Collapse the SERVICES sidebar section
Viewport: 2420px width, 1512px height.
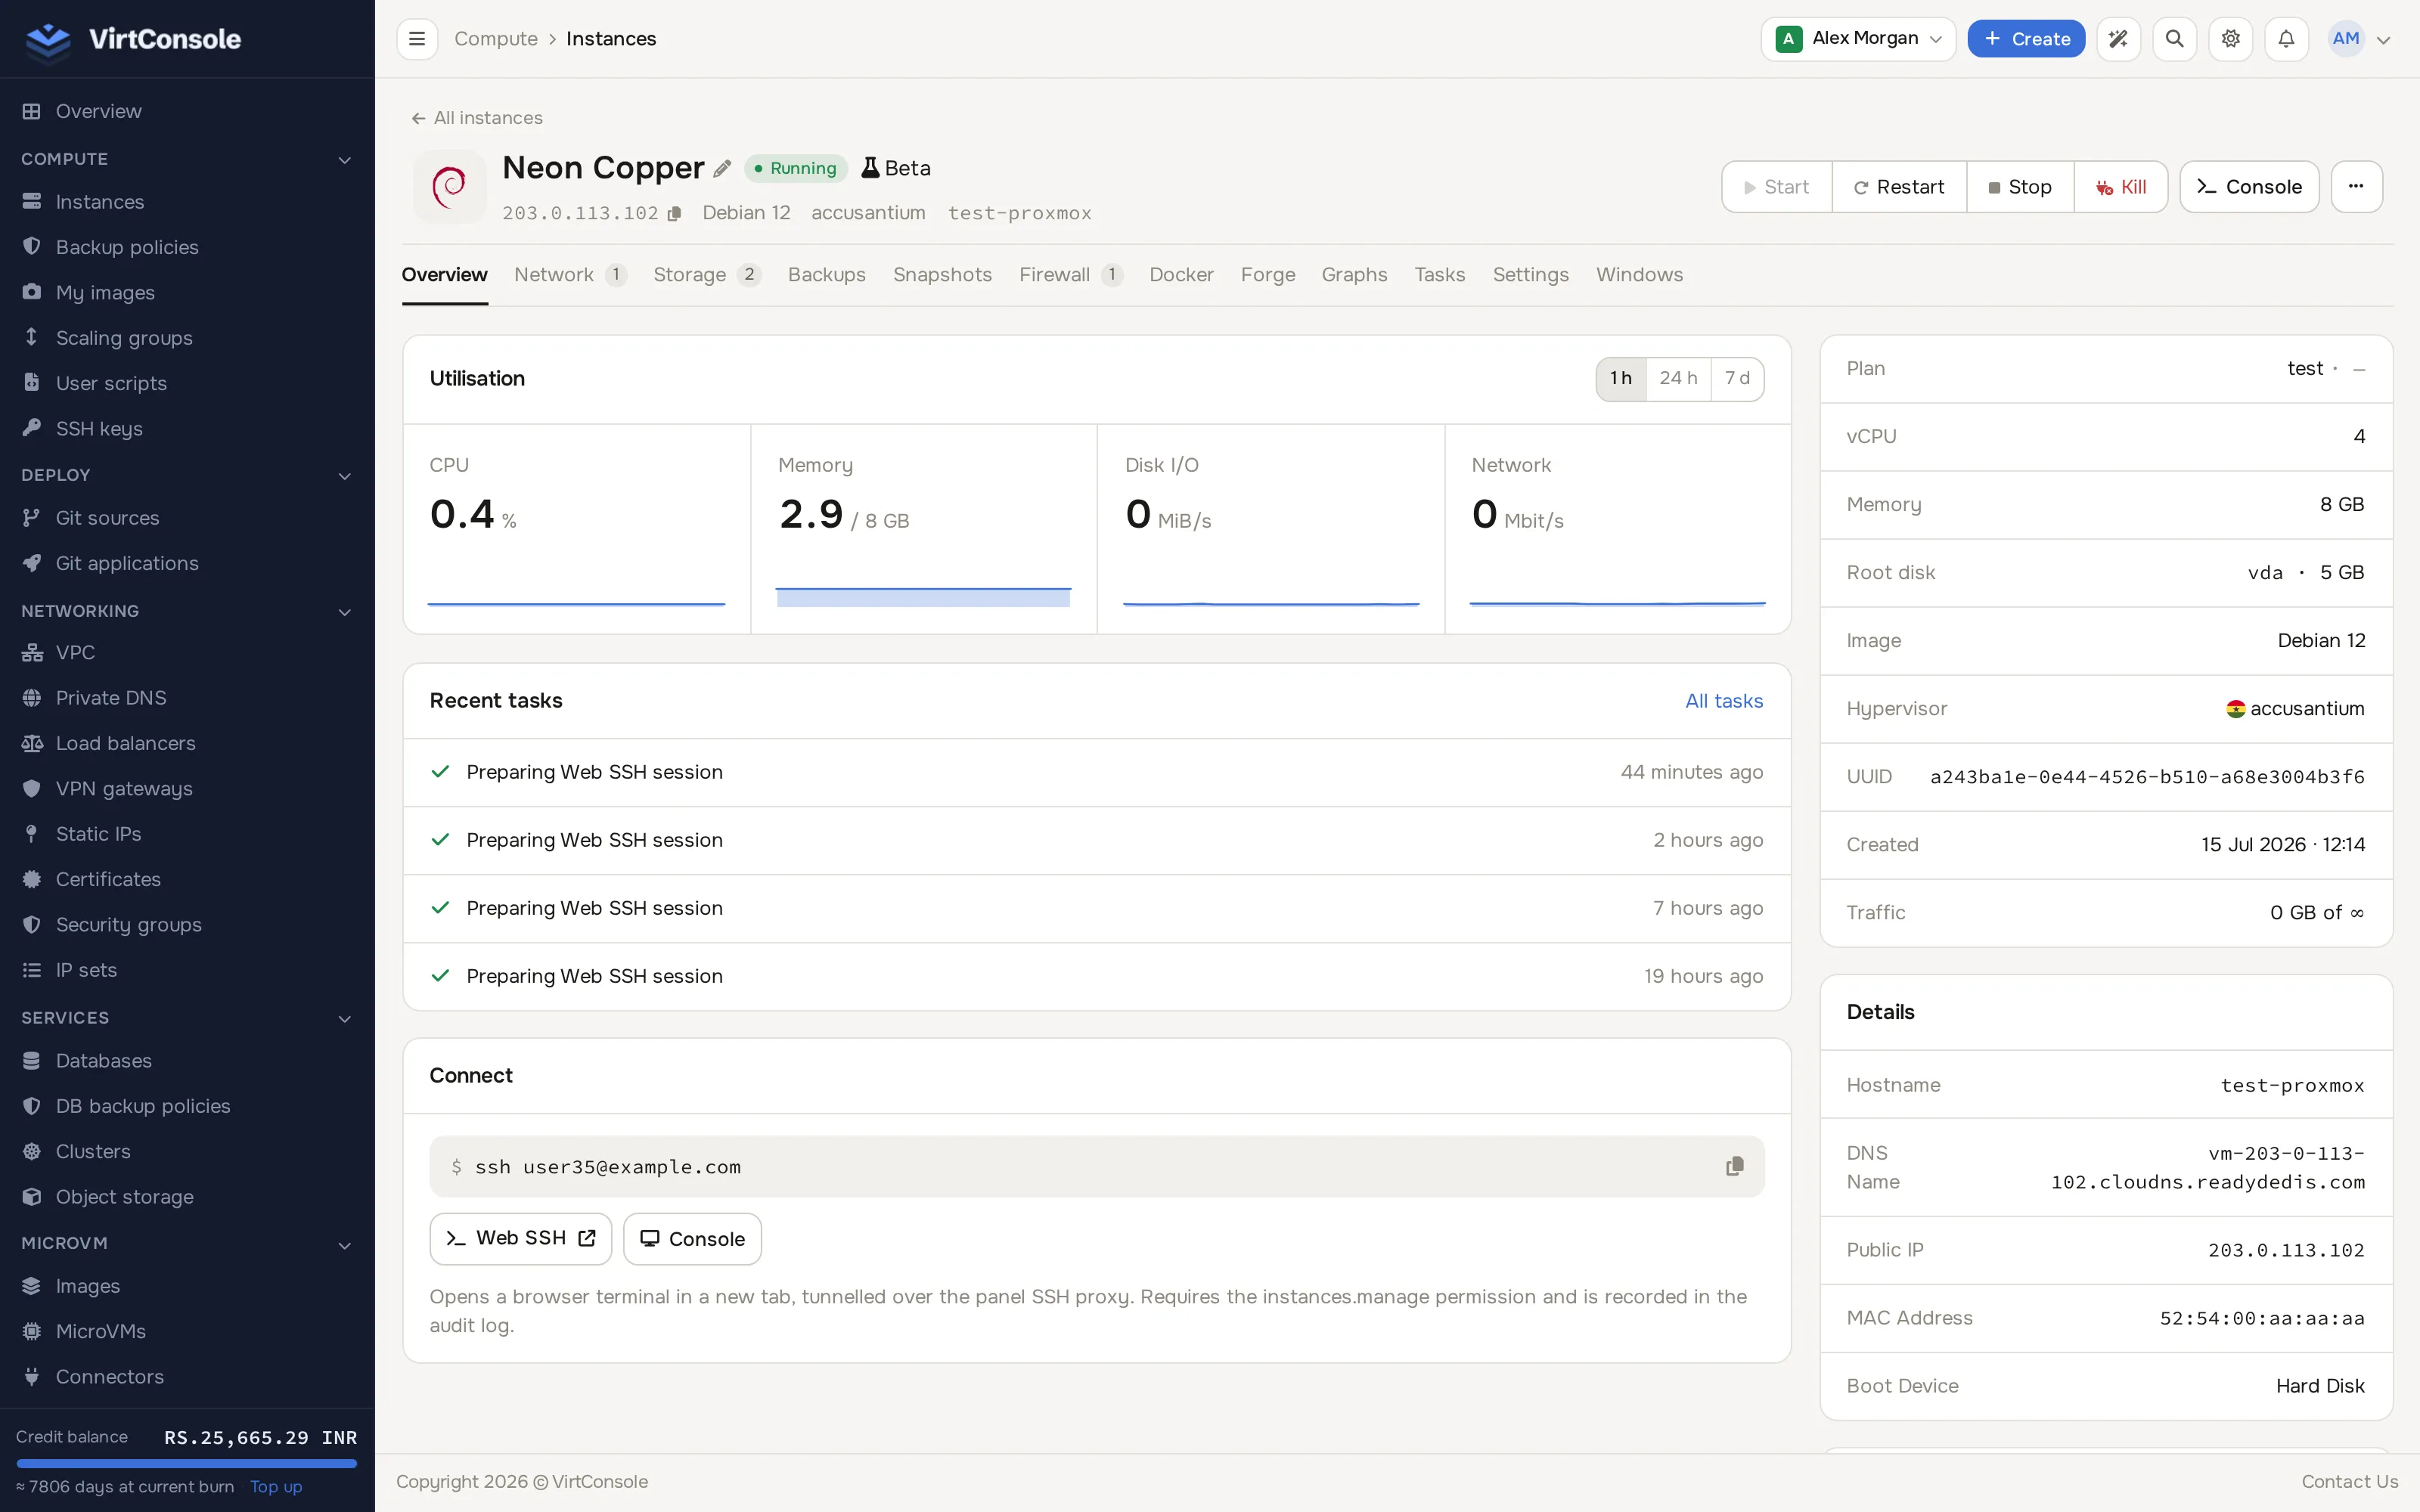click(x=344, y=1019)
